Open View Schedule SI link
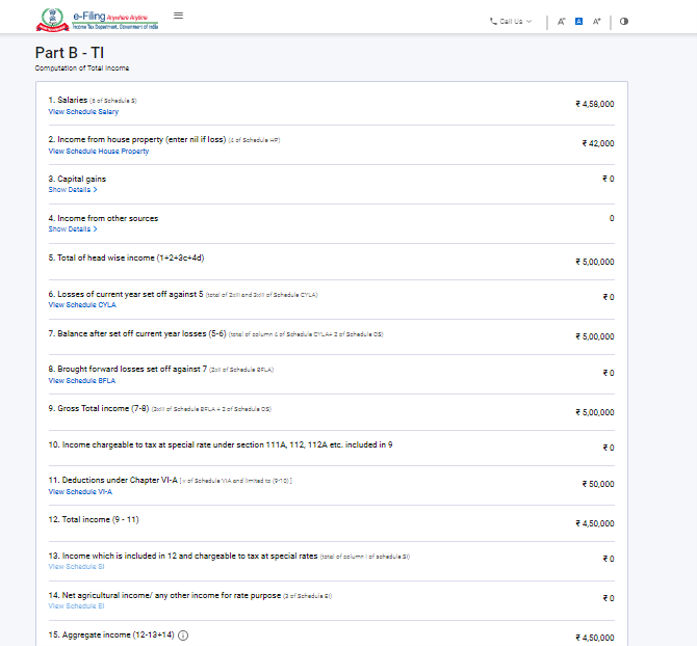Screen dimensions: 697x646 pyautogui.click(x=76, y=566)
